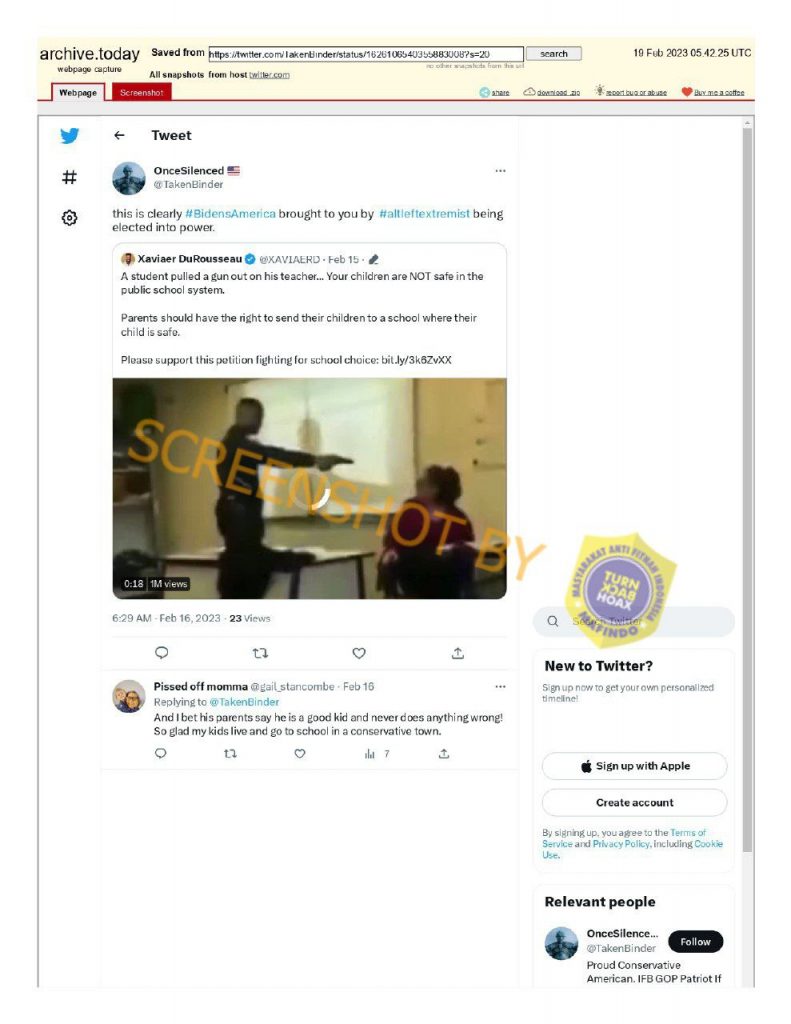The image size is (791, 1024).
Task: Click the Saved from URL field
Action: 366,54
